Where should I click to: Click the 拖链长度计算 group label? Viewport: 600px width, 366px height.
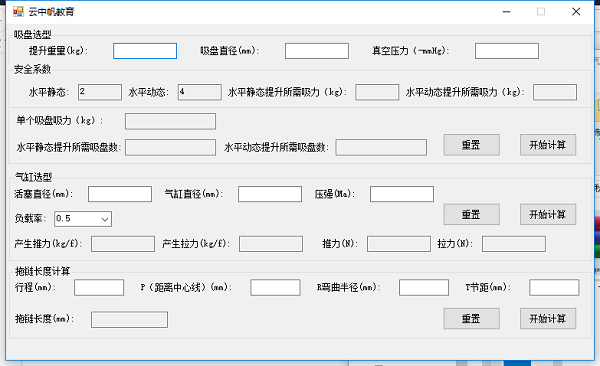click(42, 271)
